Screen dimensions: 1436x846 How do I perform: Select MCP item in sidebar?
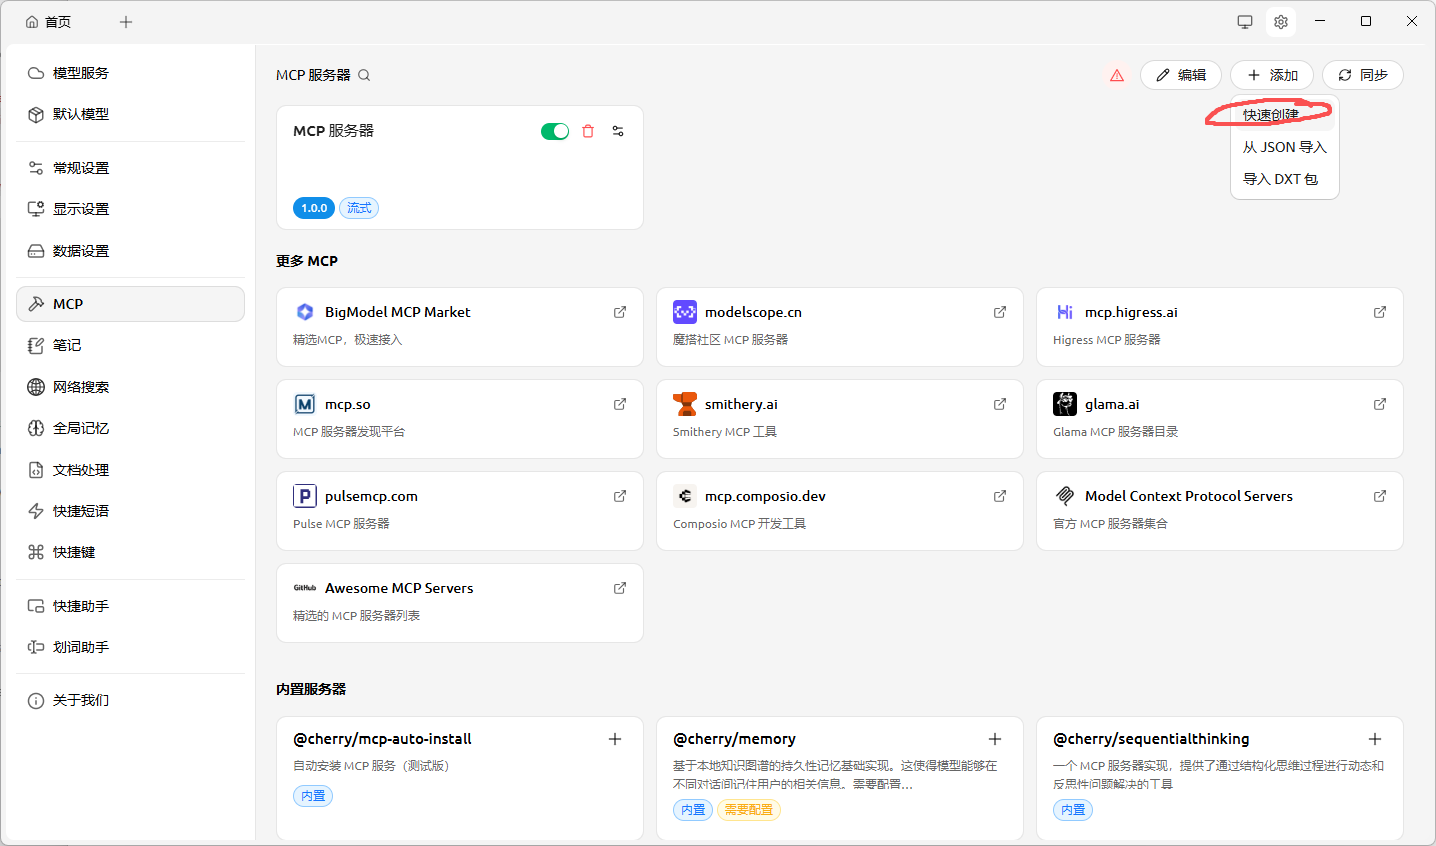coord(130,304)
